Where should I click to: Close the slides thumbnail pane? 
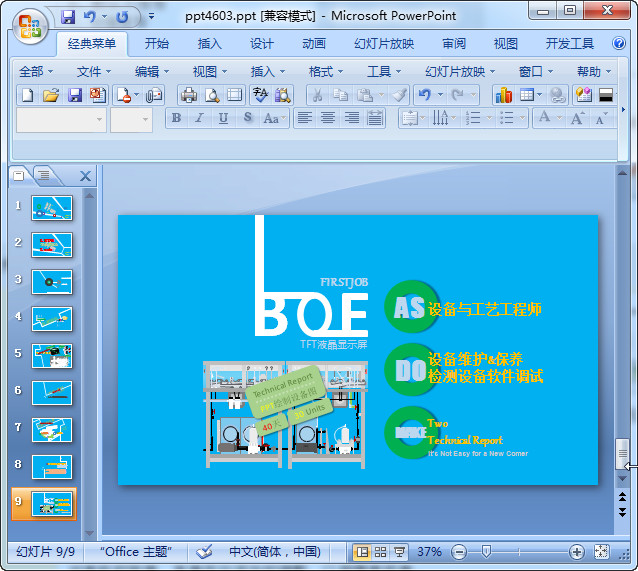point(85,176)
